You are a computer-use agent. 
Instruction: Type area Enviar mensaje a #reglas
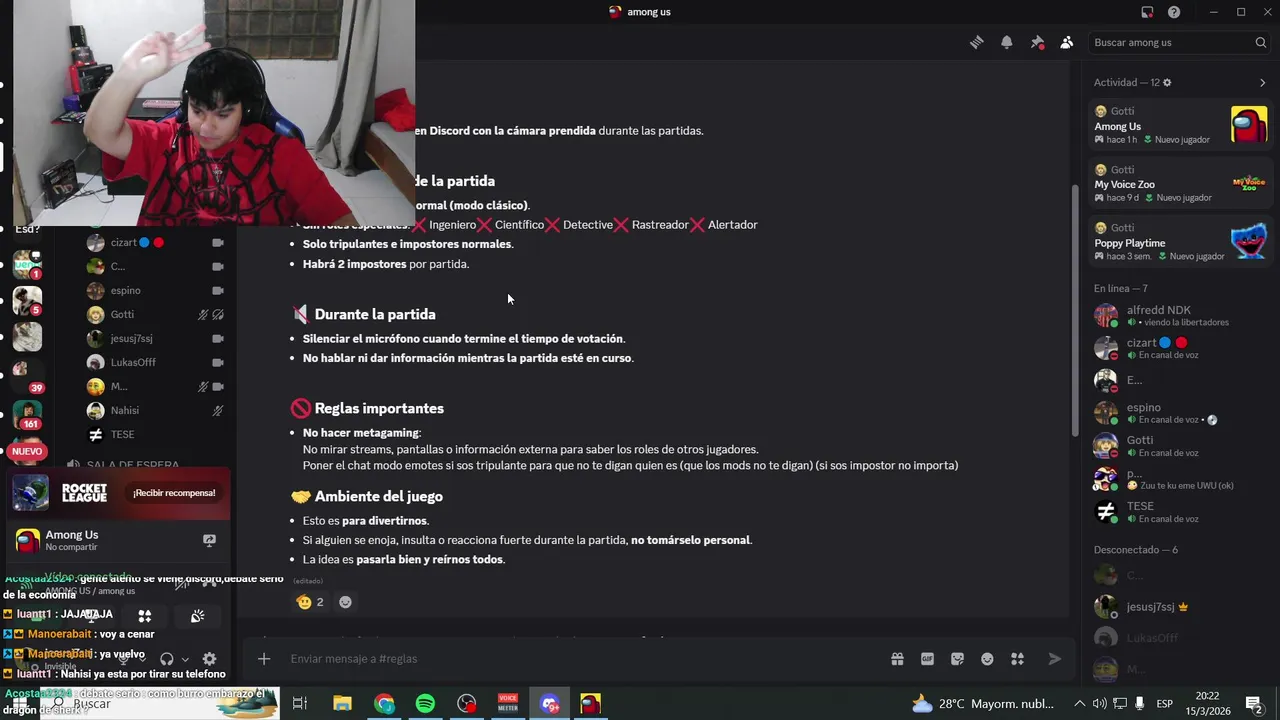(580, 659)
